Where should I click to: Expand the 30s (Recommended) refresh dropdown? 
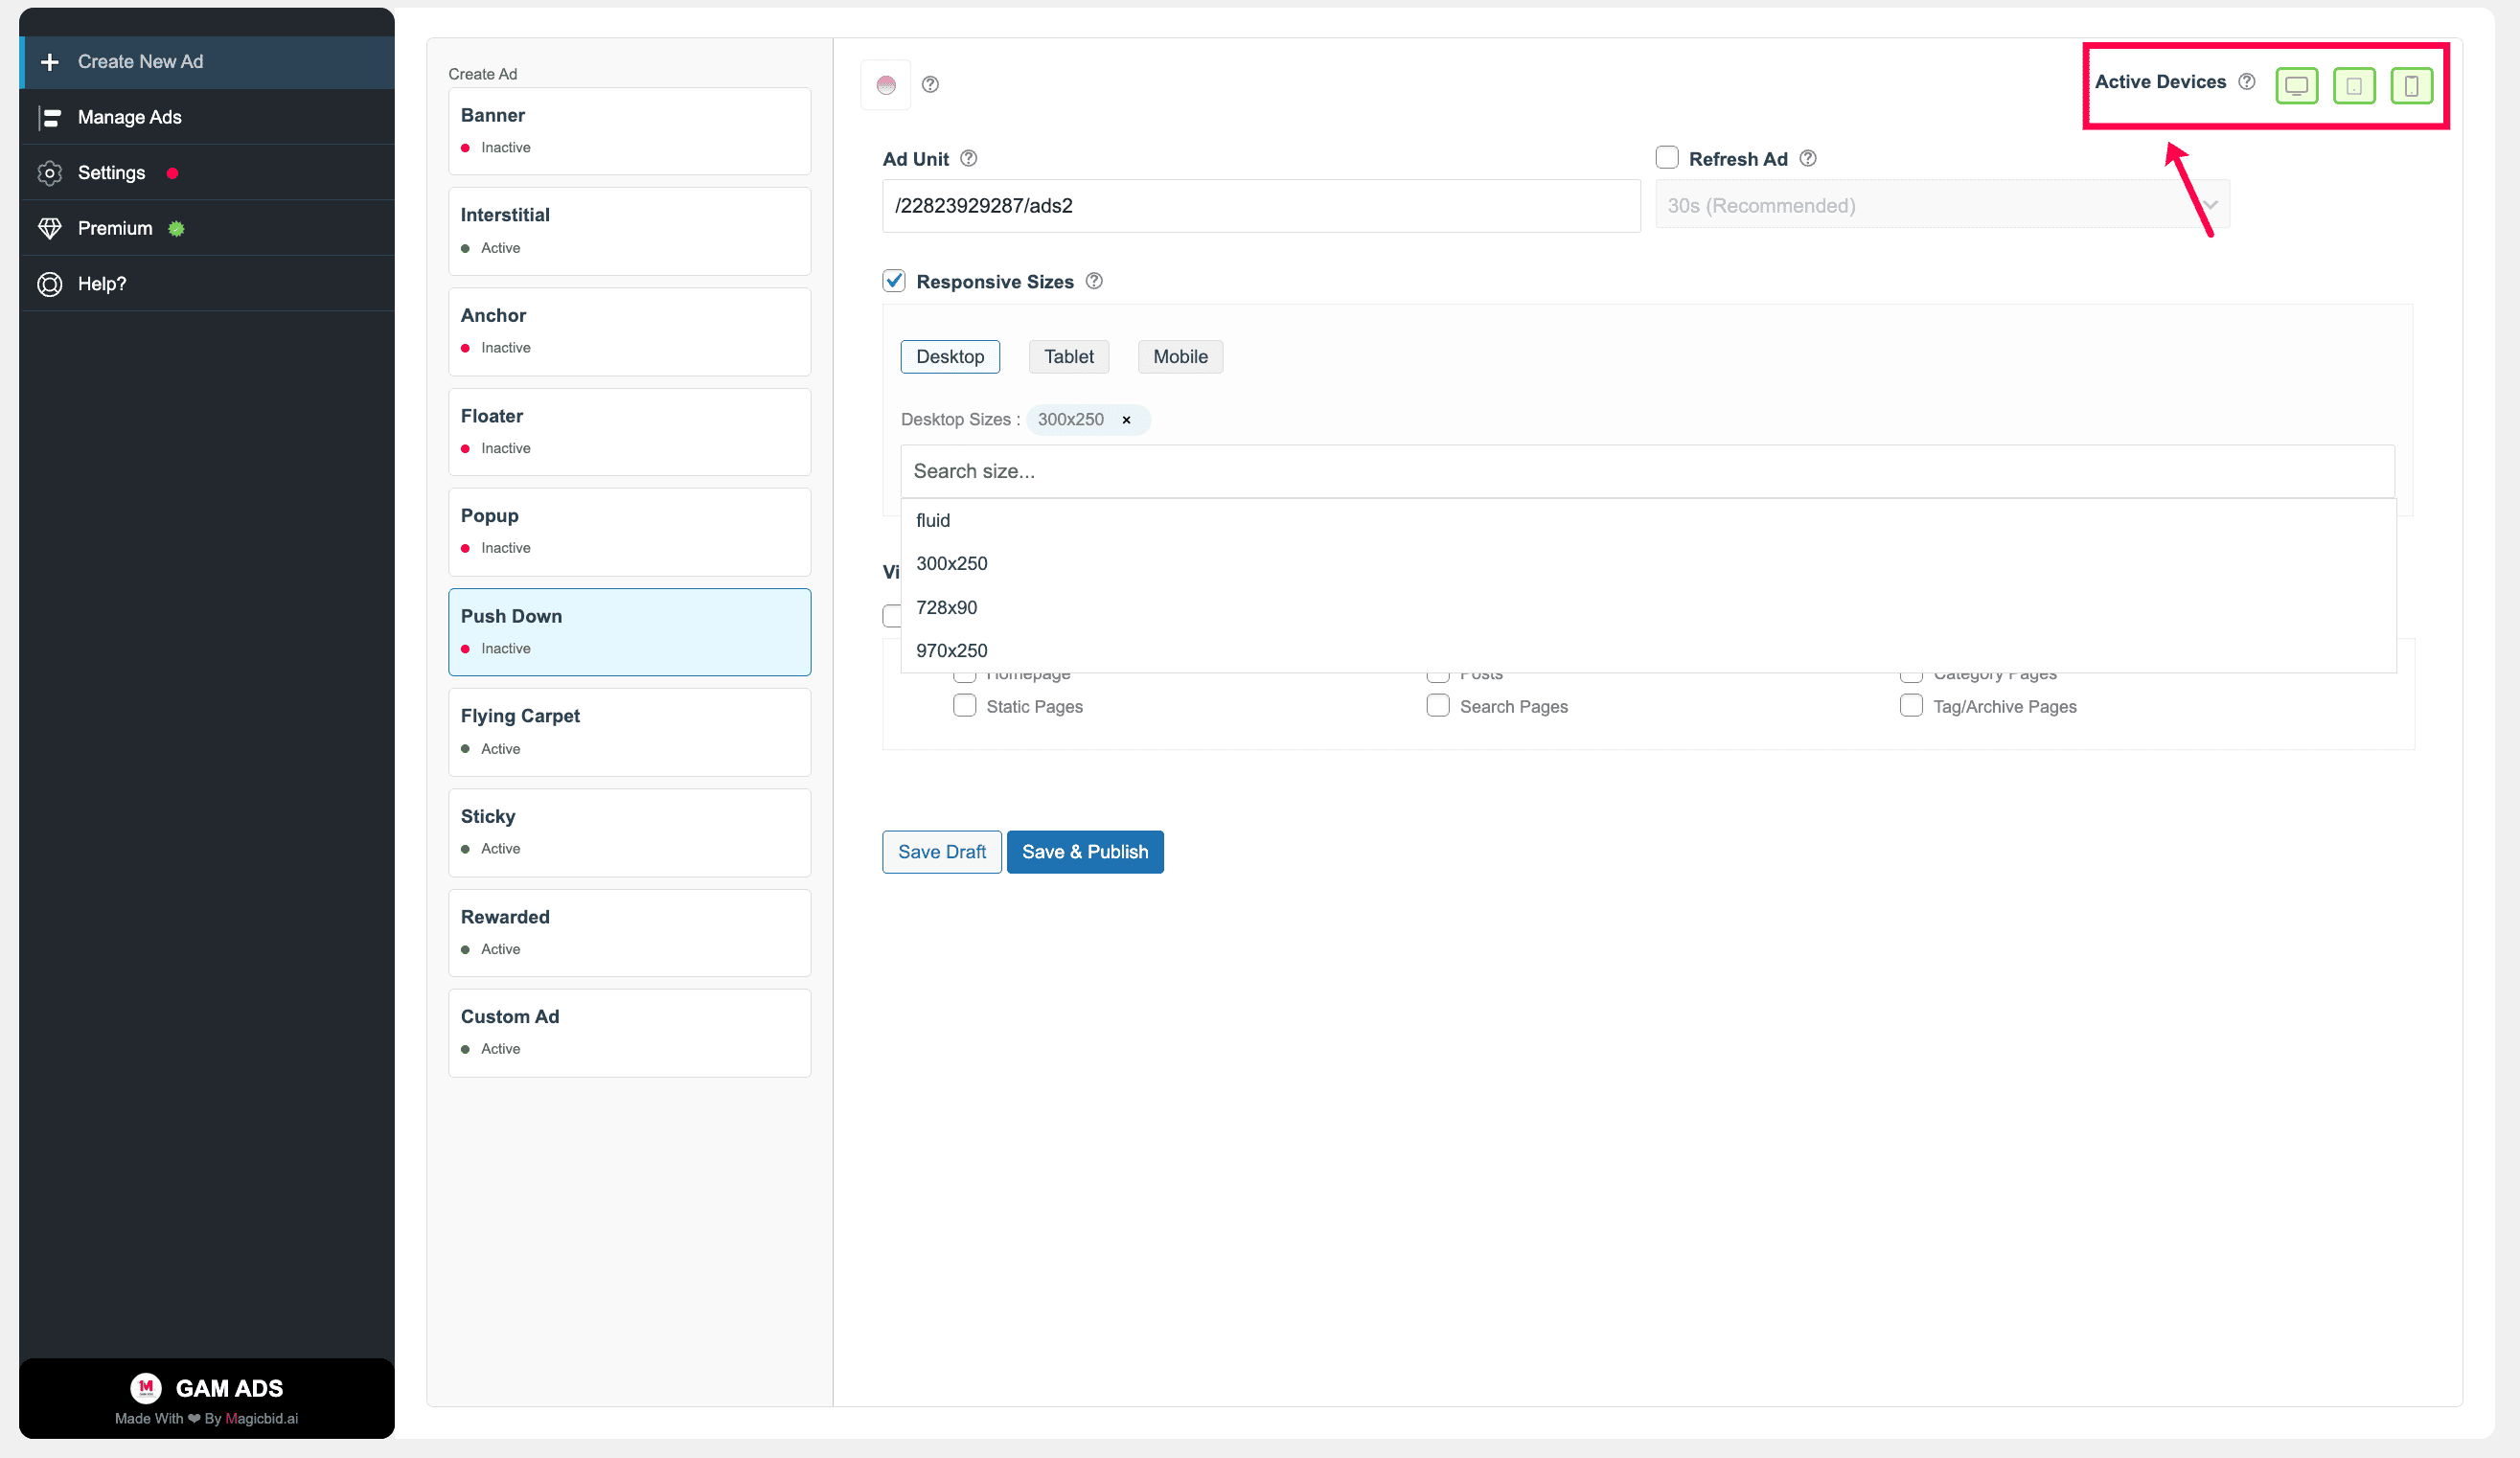1942,205
